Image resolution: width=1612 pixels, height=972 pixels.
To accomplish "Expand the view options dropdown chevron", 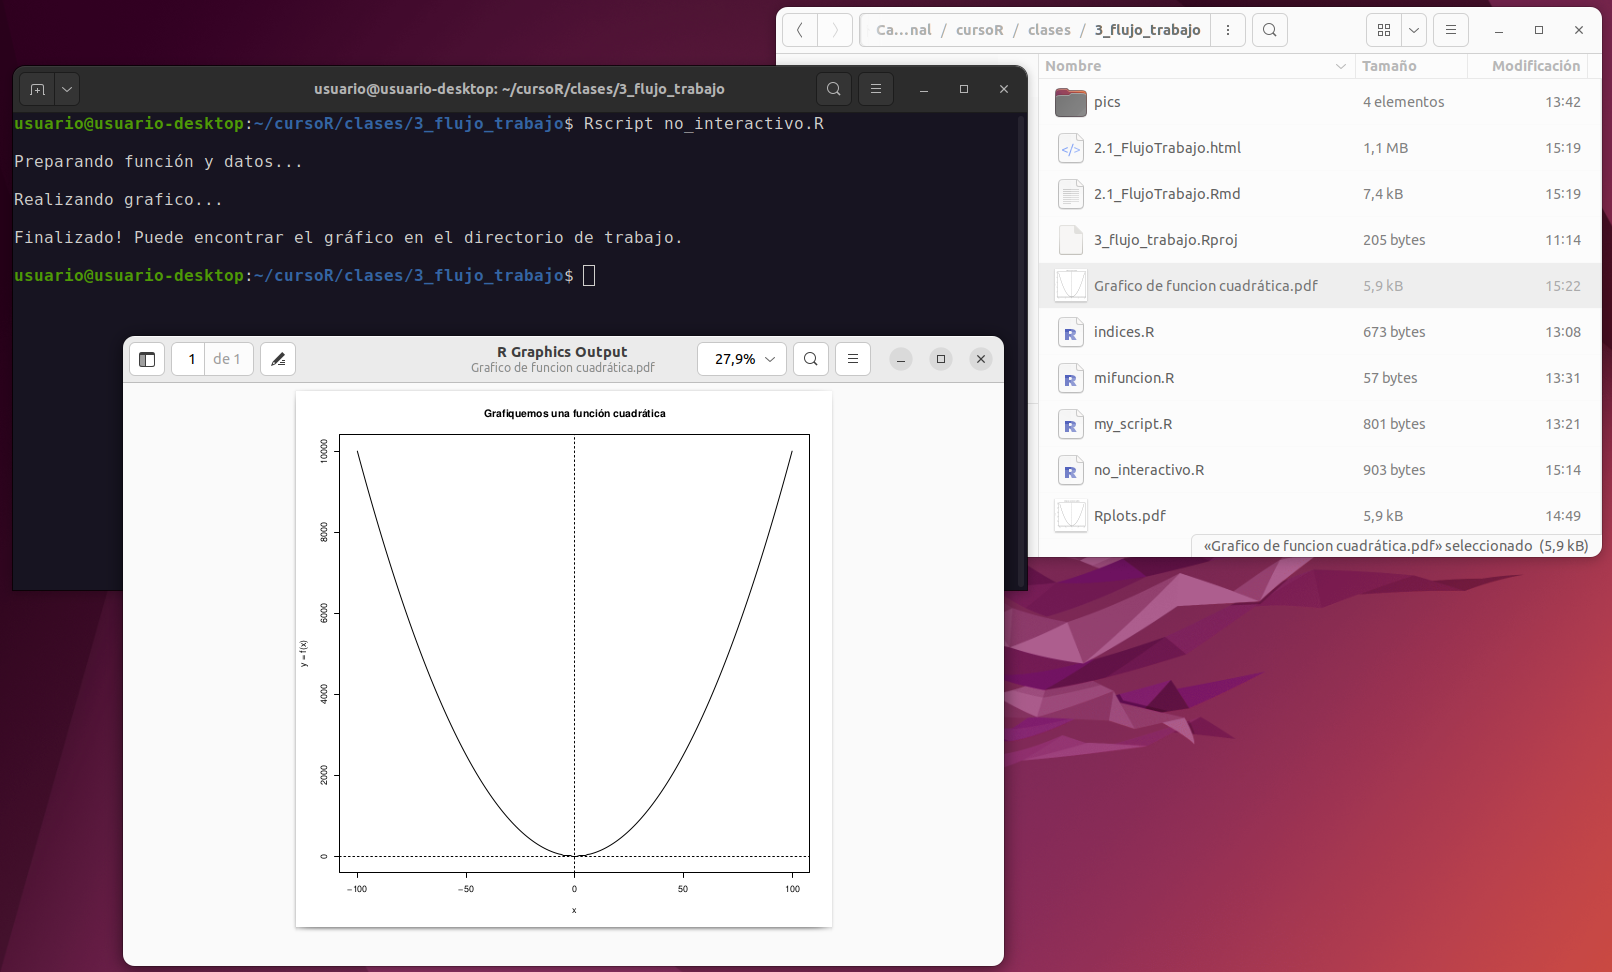I will click(1414, 30).
